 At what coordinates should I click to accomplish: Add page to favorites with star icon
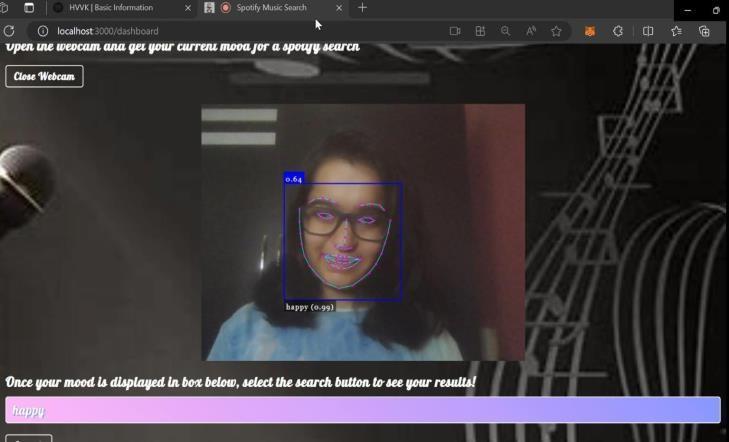[556, 31]
